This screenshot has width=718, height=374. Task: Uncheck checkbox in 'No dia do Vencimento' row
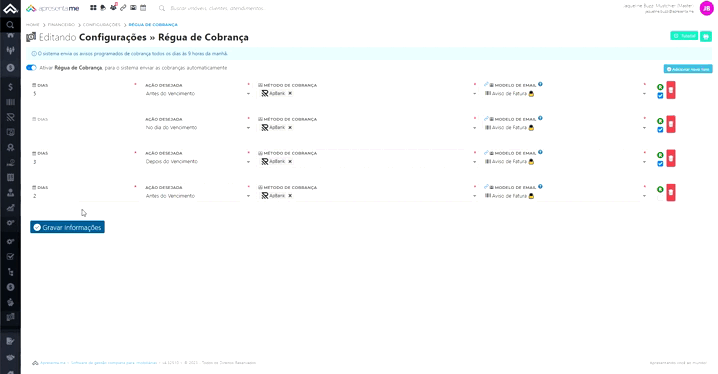pyautogui.click(x=660, y=130)
